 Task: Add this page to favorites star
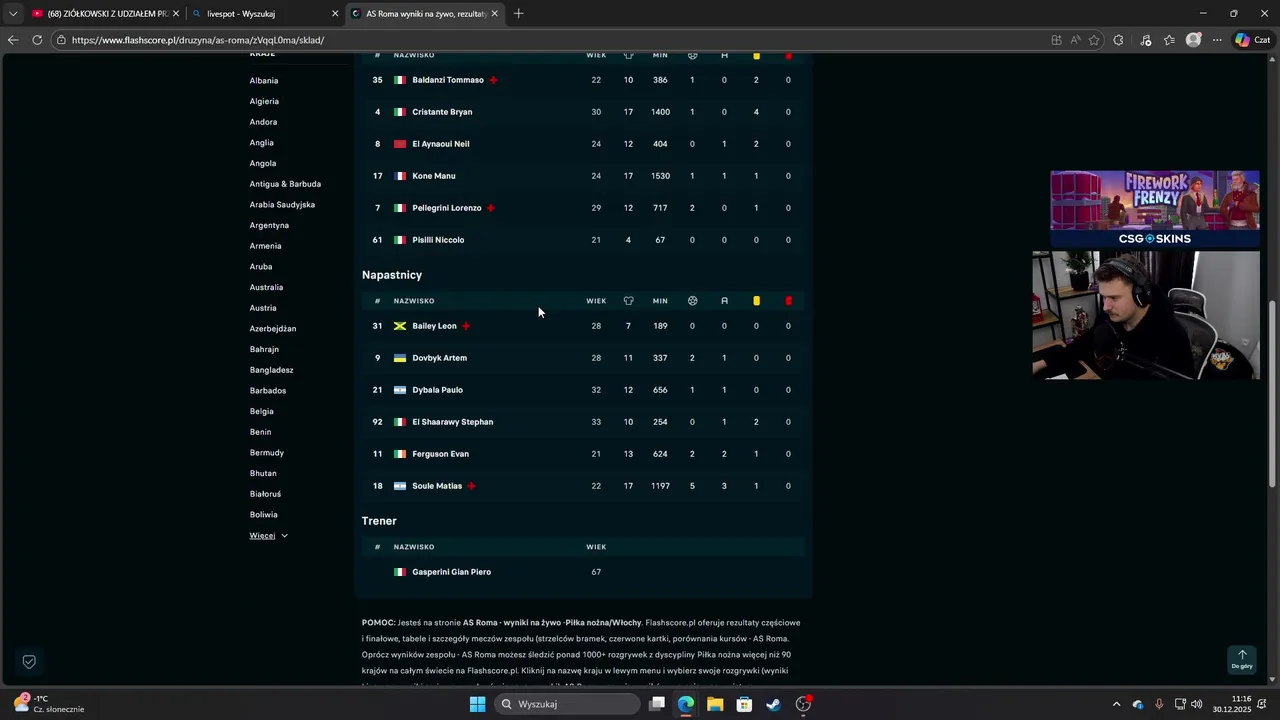pos(1094,40)
